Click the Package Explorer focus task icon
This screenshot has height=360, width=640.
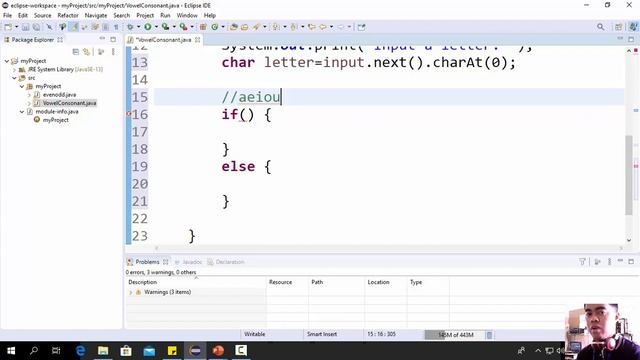click(x=101, y=52)
